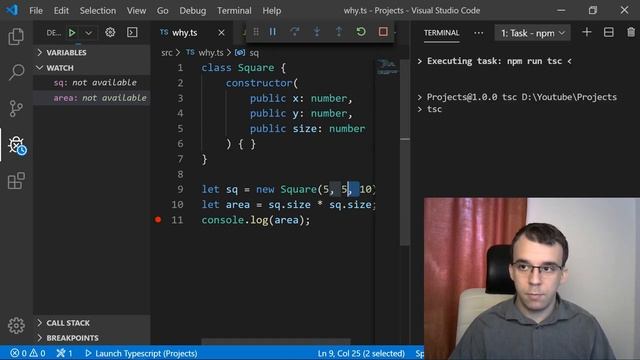640x360 pixels.
Task: Click the editor minimap
Action: (x=387, y=67)
